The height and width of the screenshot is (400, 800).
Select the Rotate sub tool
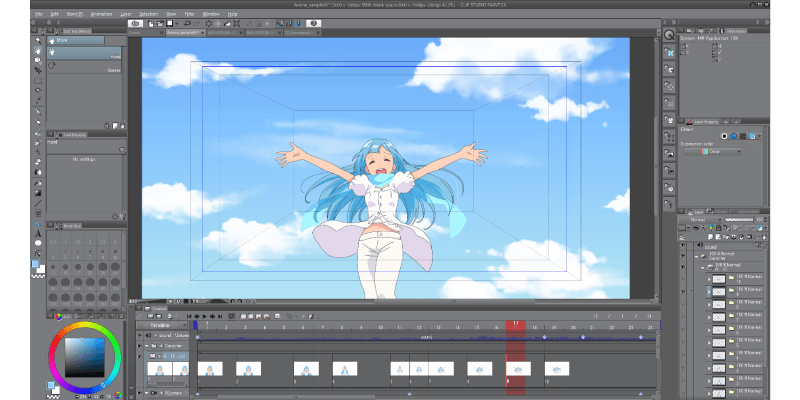coord(85,67)
